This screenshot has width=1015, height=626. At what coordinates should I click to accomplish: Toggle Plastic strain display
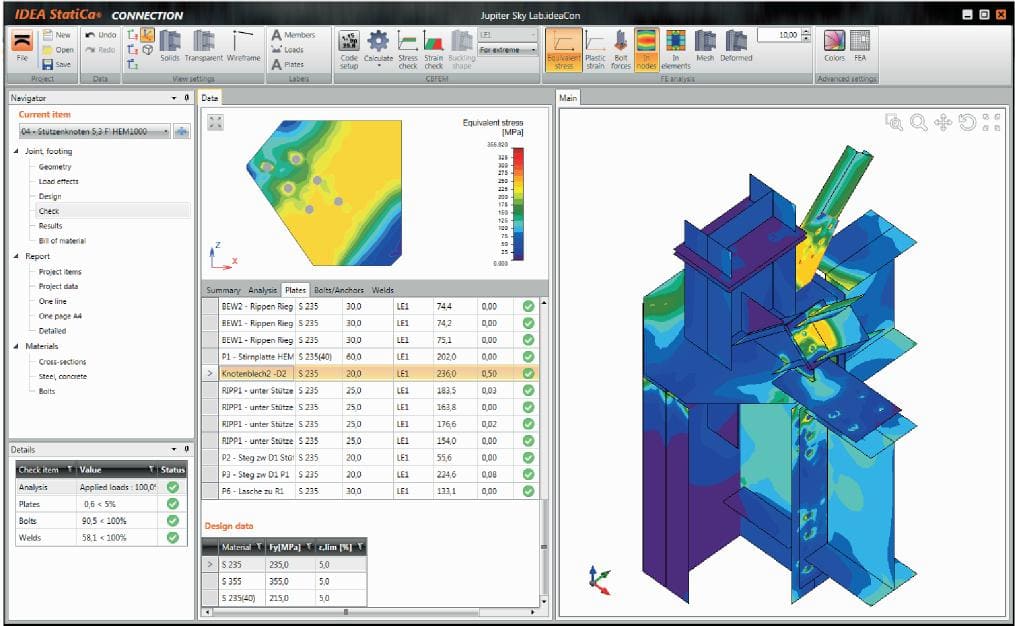click(595, 50)
